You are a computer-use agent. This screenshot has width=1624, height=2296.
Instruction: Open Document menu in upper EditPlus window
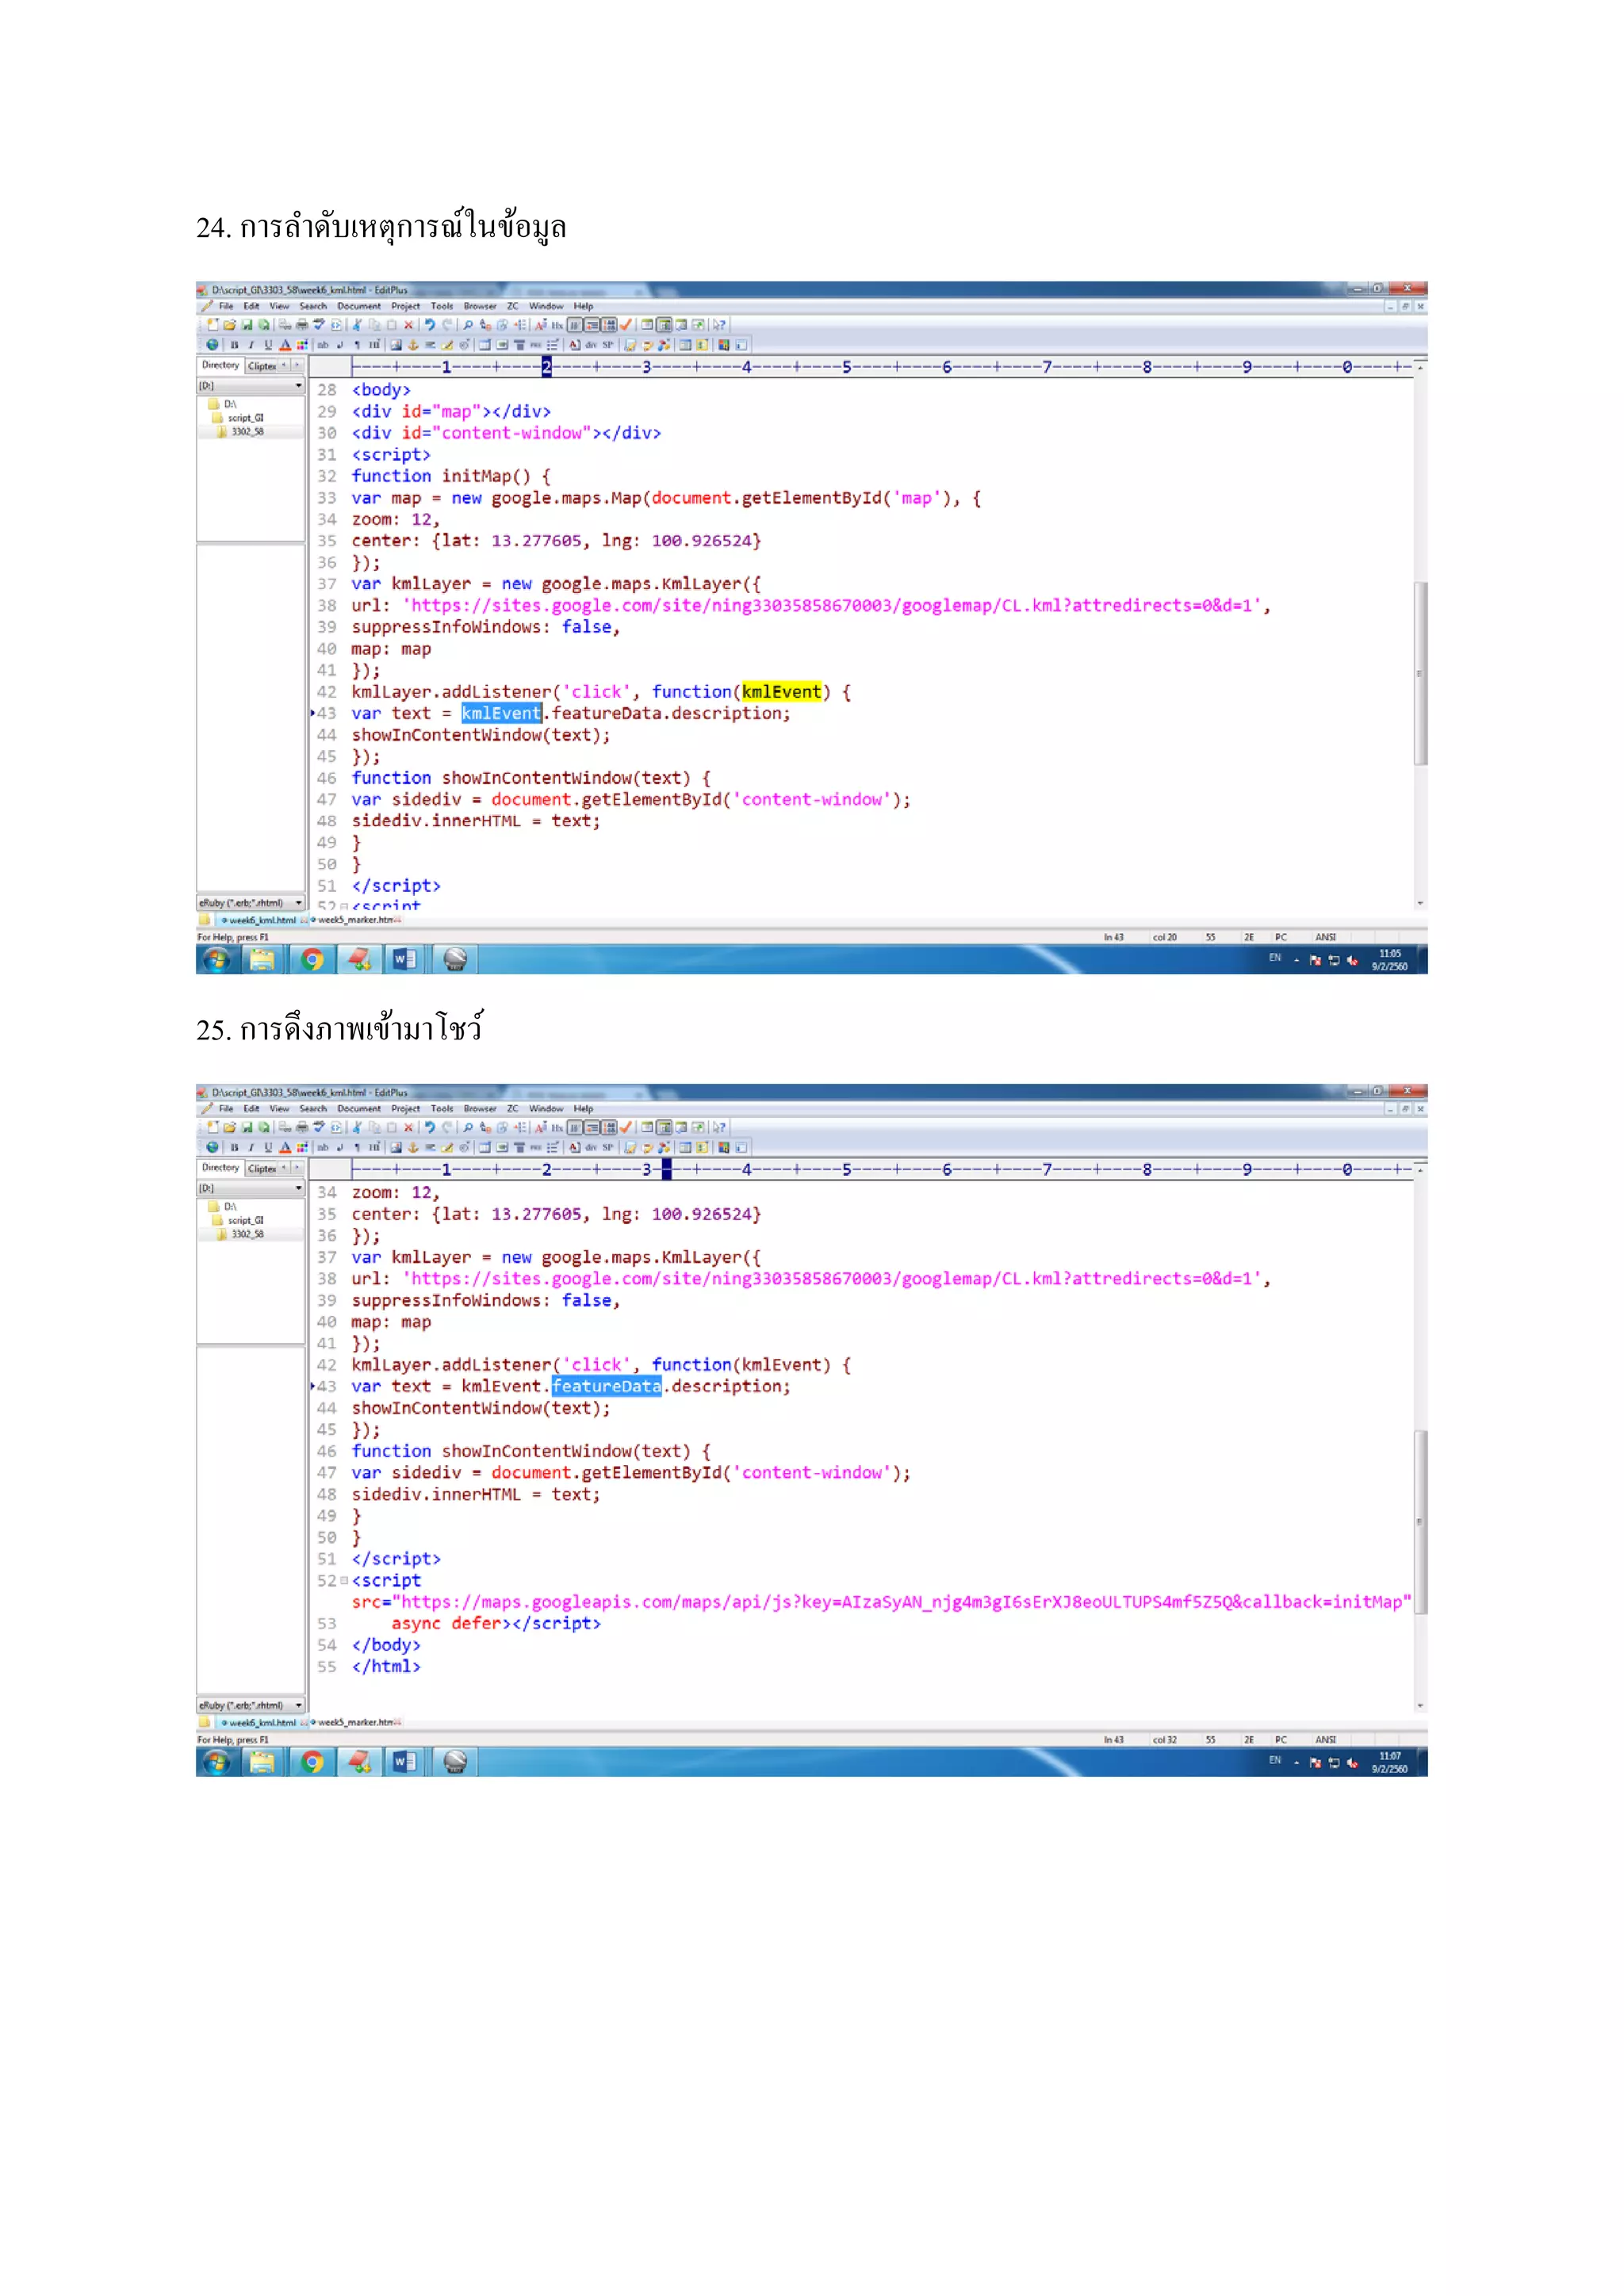(358, 306)
